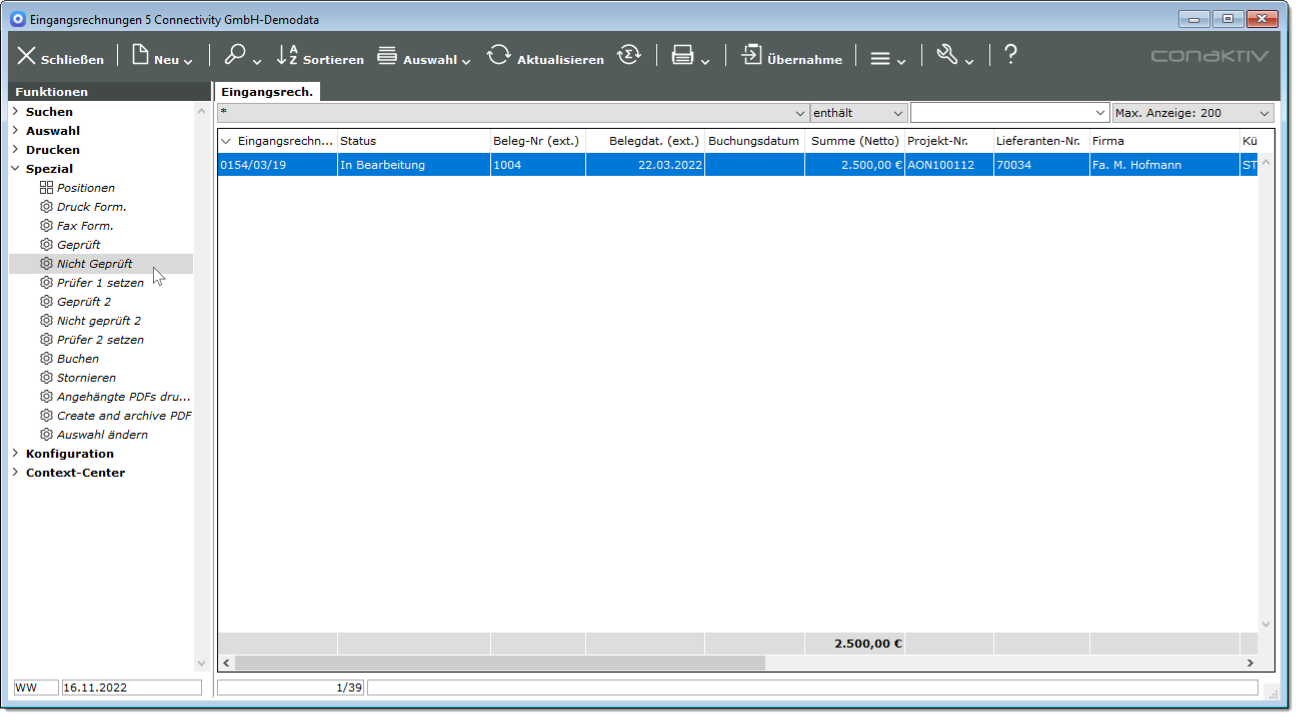This screenshot has width=1296, height=716.
Task: Open the 'enthält' operator dropdown
Action: coord(859,113)
